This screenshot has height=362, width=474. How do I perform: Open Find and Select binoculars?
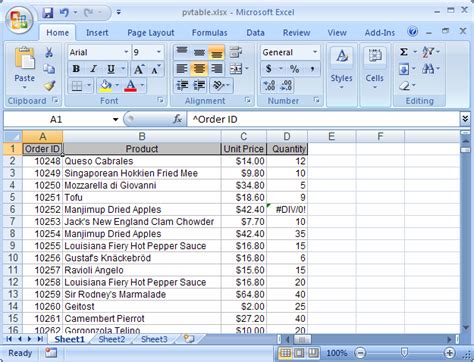pyautogui.click(x=428, y=69)
